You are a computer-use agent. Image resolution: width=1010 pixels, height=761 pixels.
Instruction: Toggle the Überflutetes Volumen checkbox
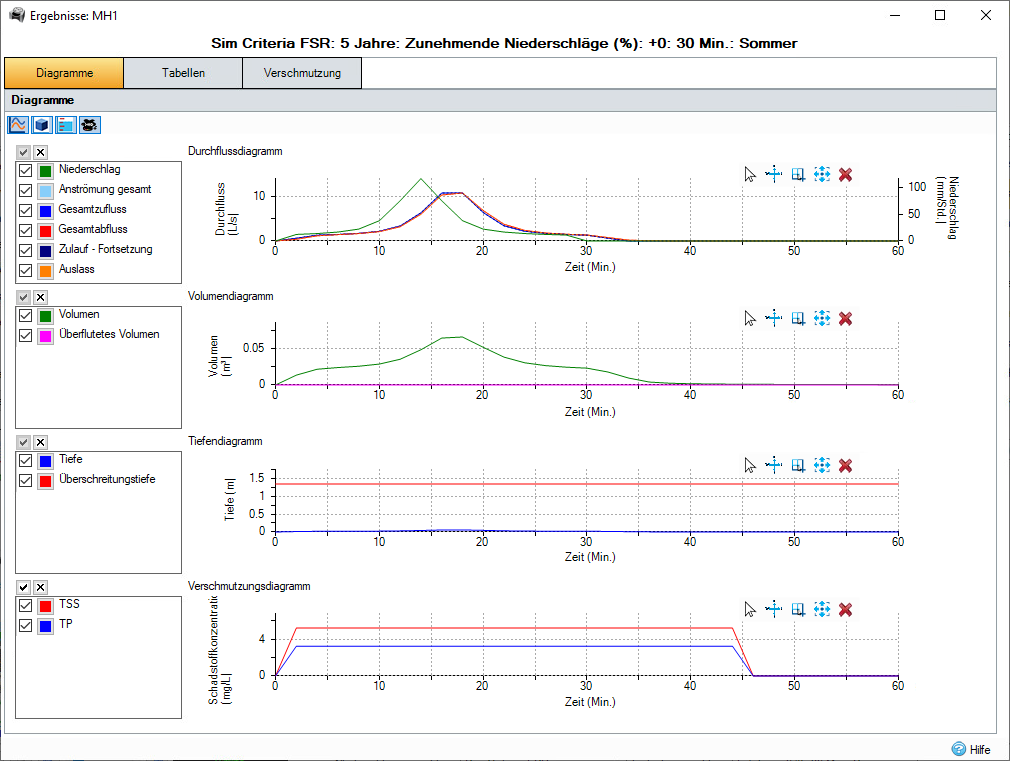25,336
